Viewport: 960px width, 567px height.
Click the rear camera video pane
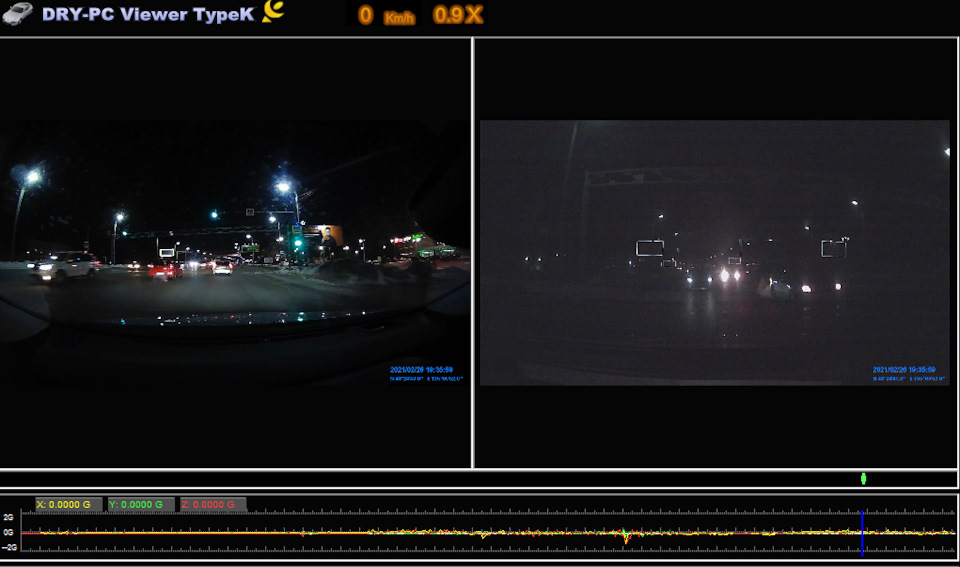716,253
